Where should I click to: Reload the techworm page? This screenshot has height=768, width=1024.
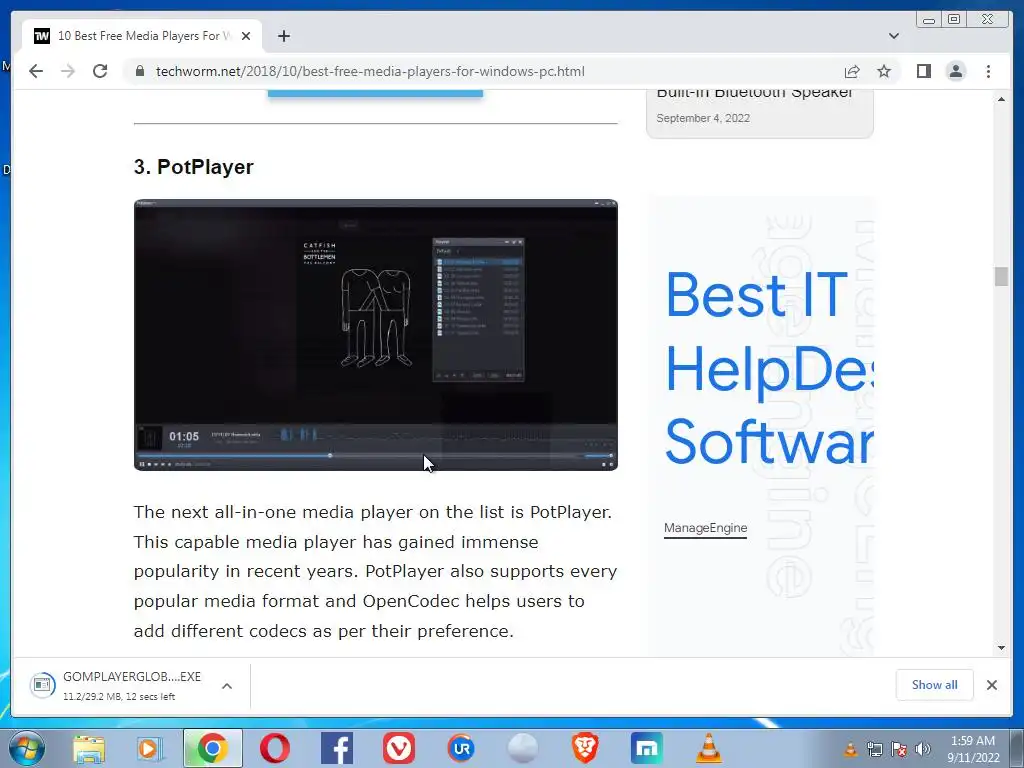[100, 71]
